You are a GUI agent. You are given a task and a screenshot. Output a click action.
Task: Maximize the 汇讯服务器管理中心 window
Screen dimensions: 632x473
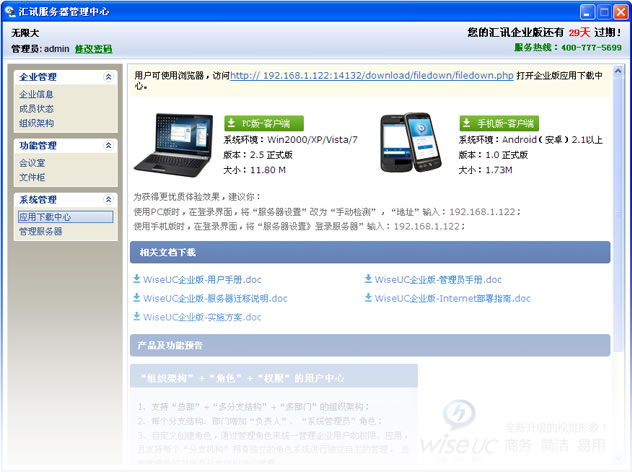pyautogui.click(x=604, y=12)
